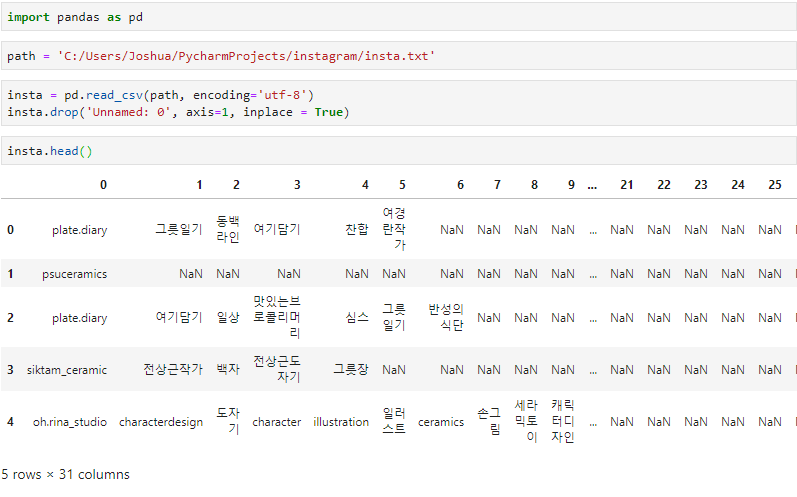Click row index label 4
Viewport: 797px width, 497px height.
10,422
